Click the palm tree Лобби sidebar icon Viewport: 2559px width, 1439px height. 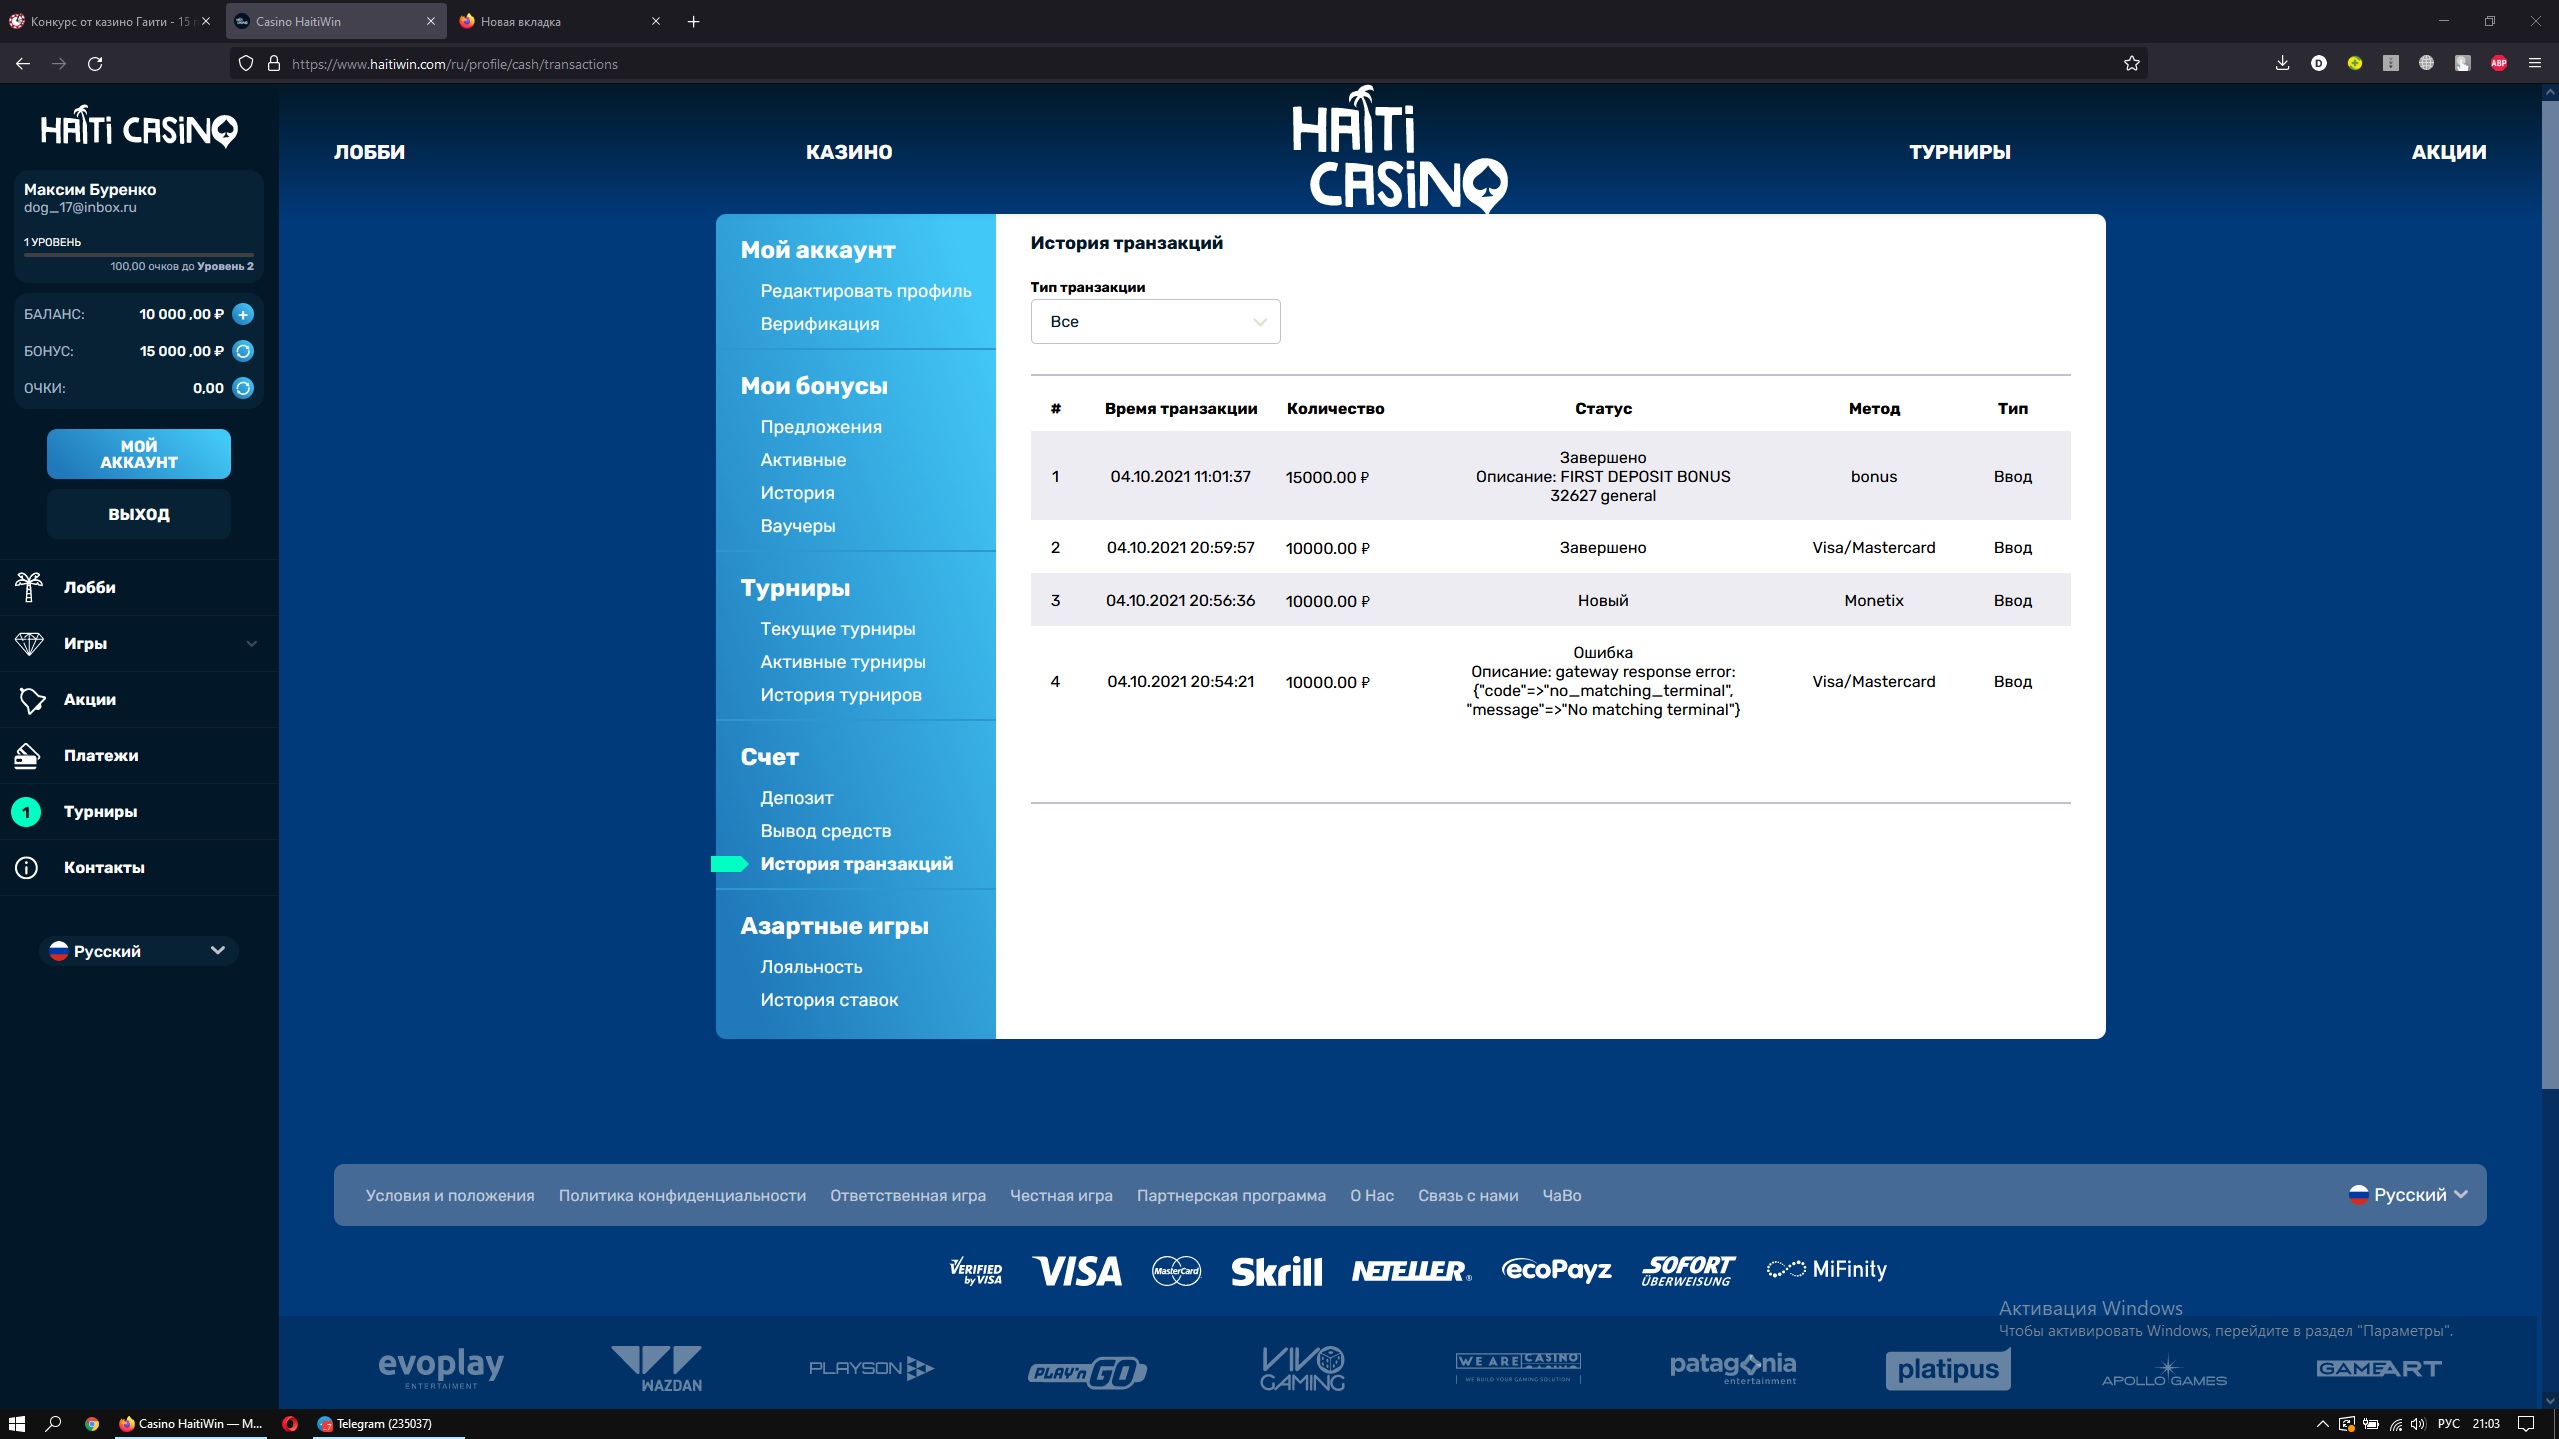[28, 587]
